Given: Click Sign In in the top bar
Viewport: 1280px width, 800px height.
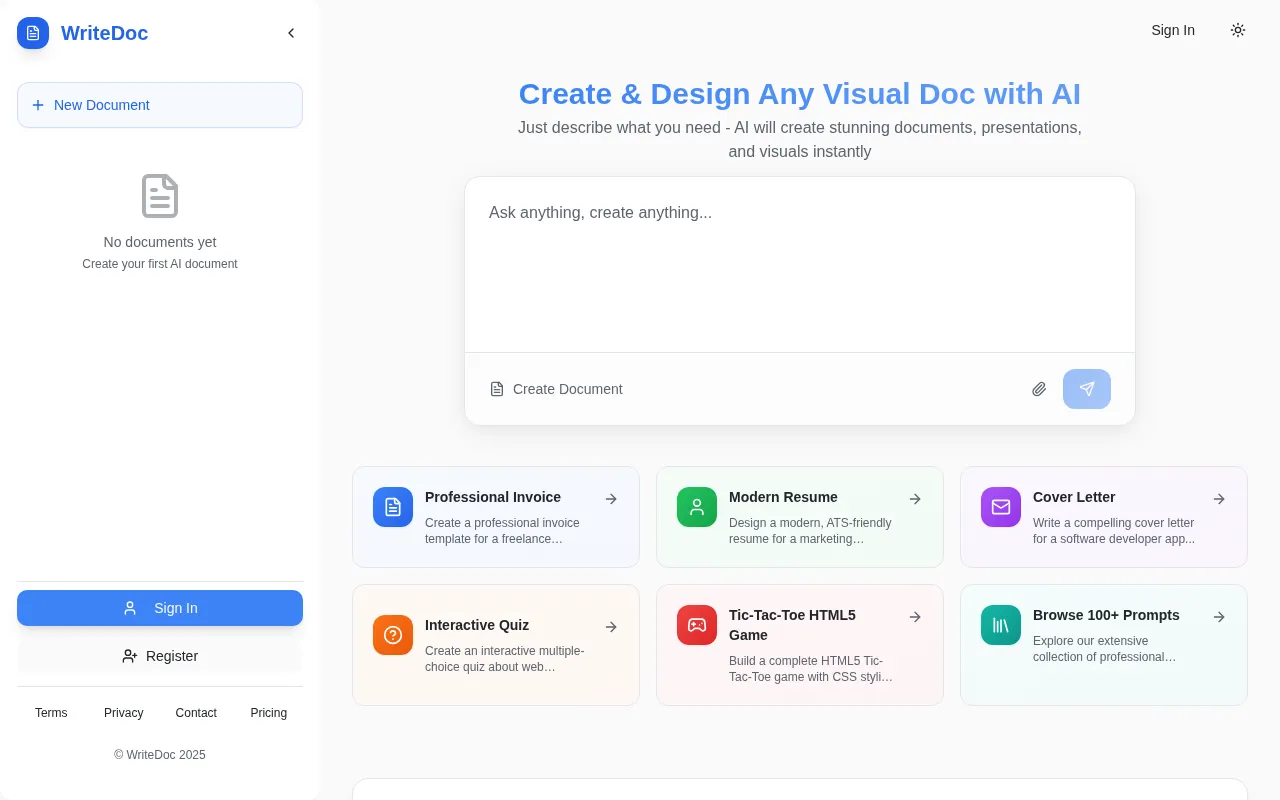Looking at the screenshot, I should (x=1173, y=30).
